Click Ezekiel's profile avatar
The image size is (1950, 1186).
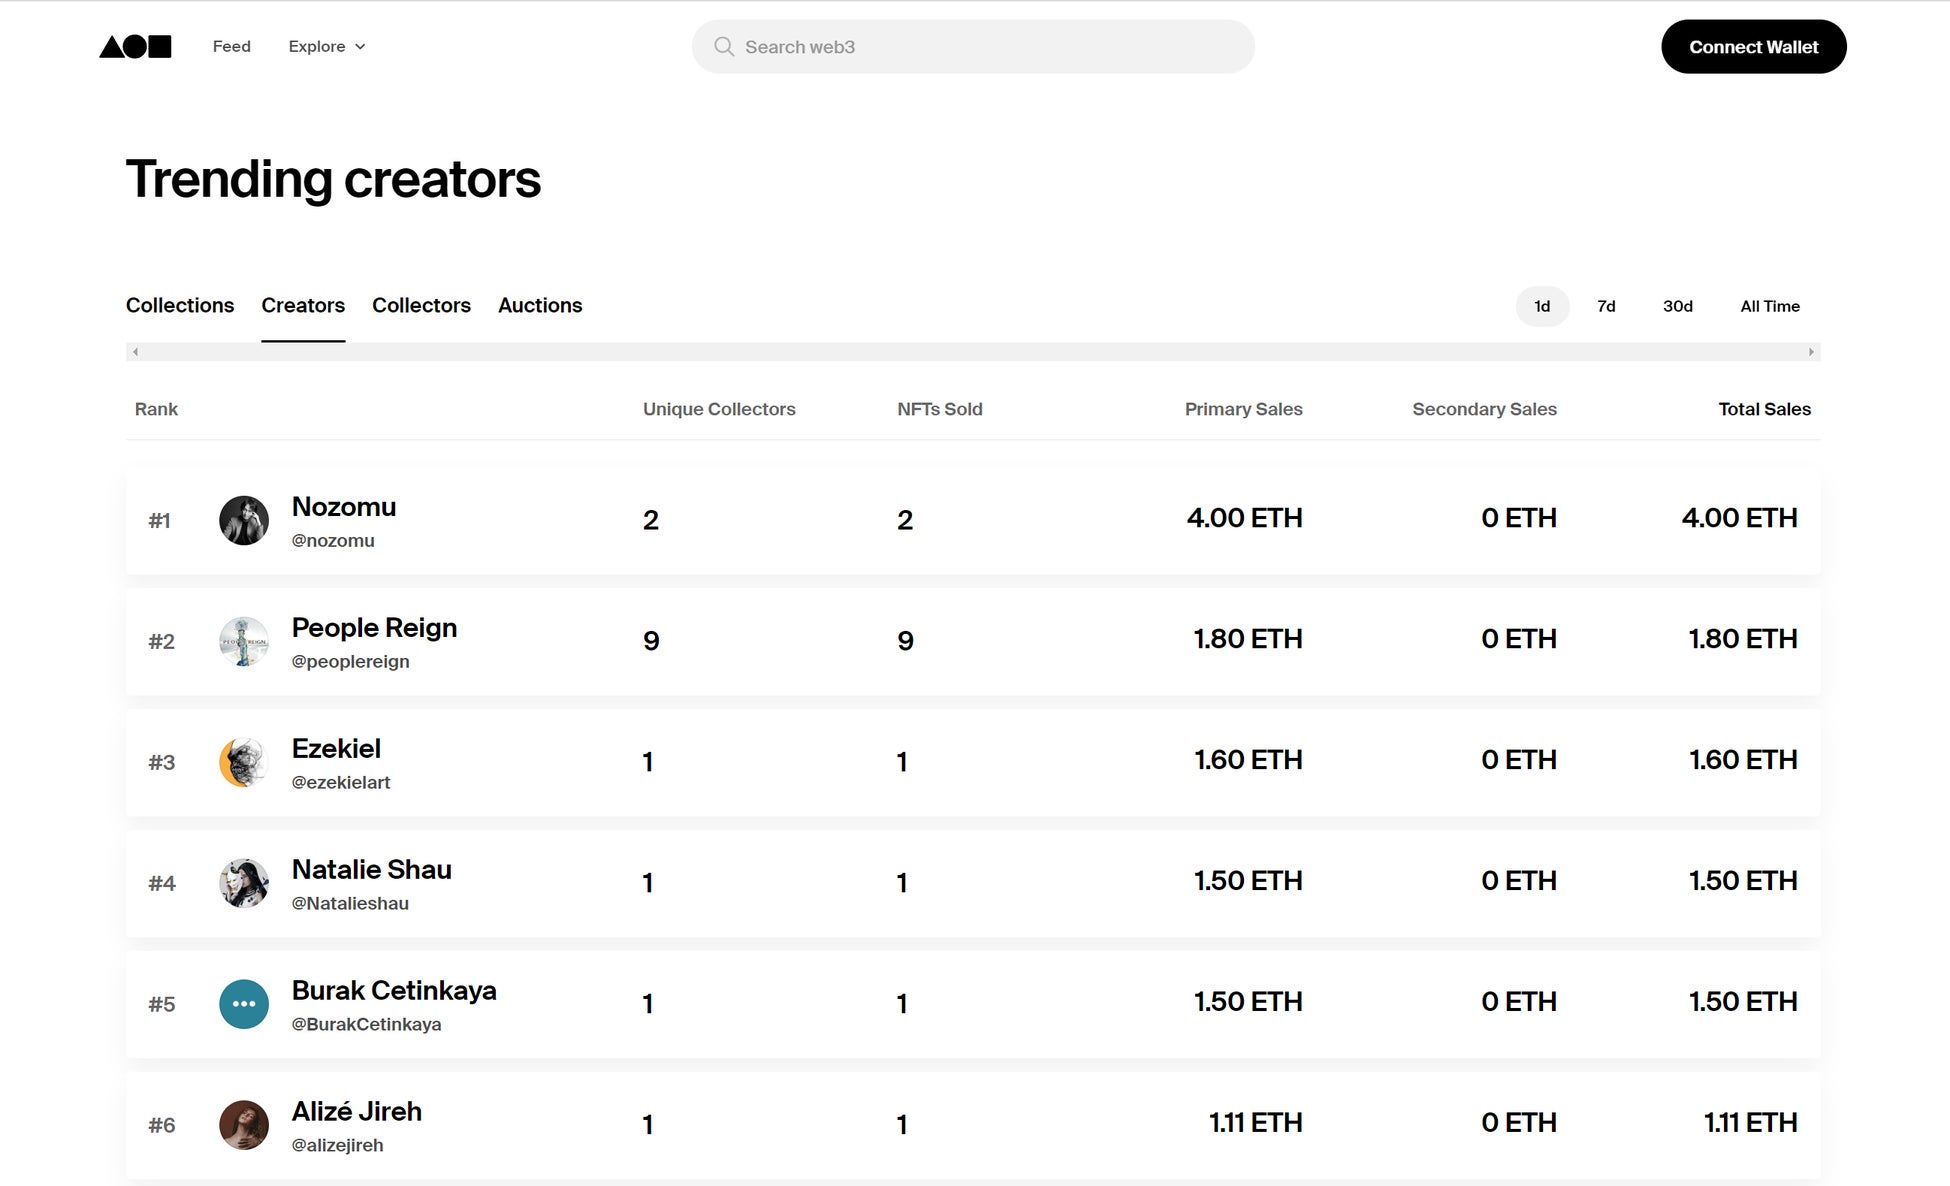click(244, 762)
